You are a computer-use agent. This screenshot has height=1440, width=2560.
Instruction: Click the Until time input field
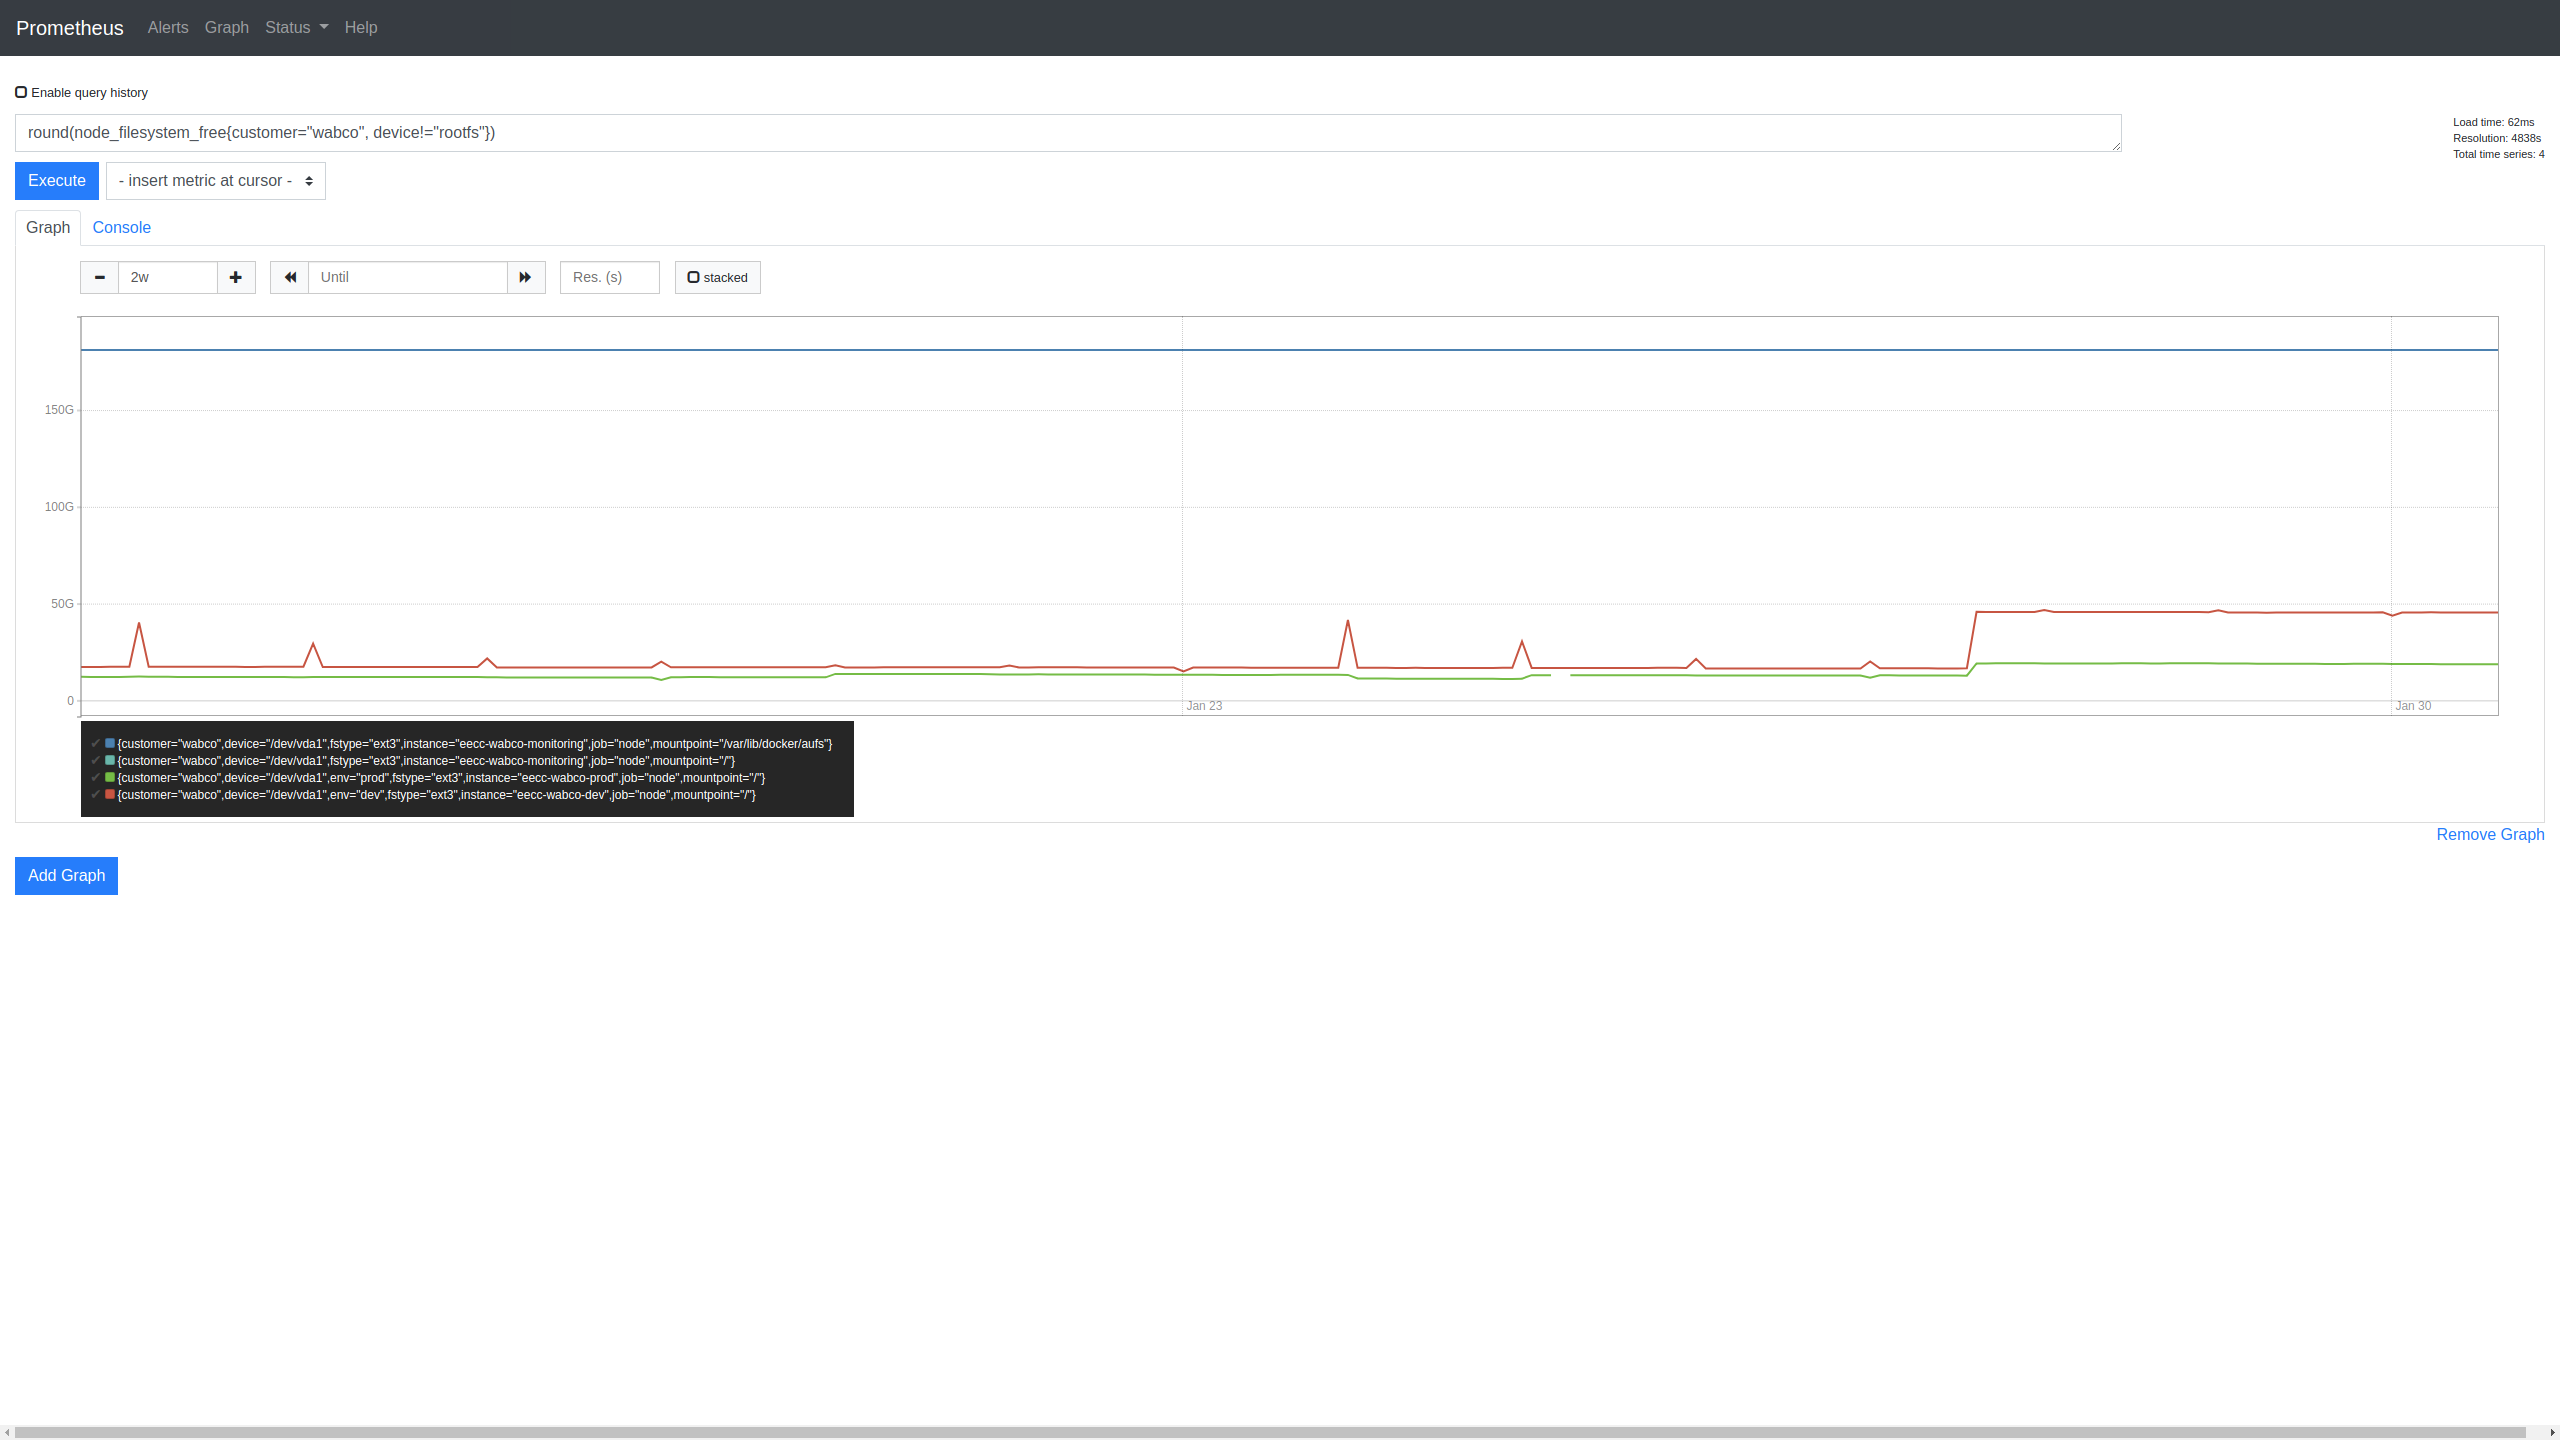(x=408, y=277)
